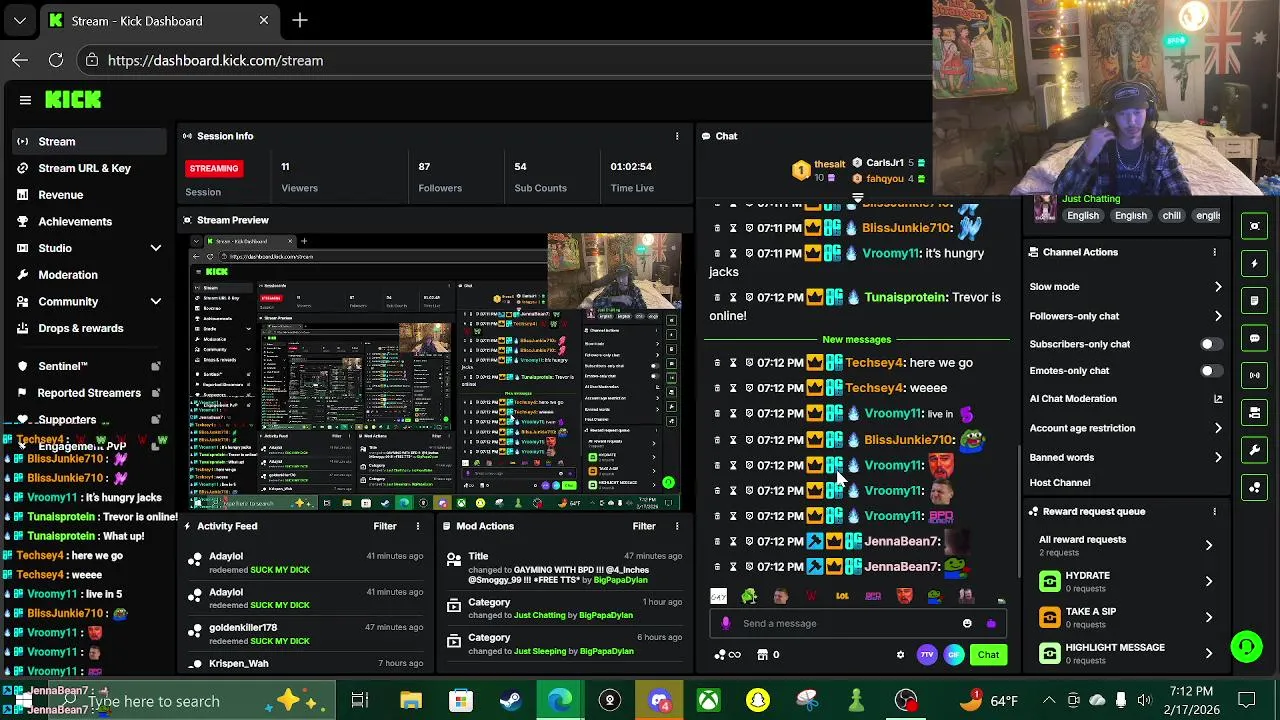Toggle Subscribers-only chat switch
The image size is (1280, 720).
1211,344
